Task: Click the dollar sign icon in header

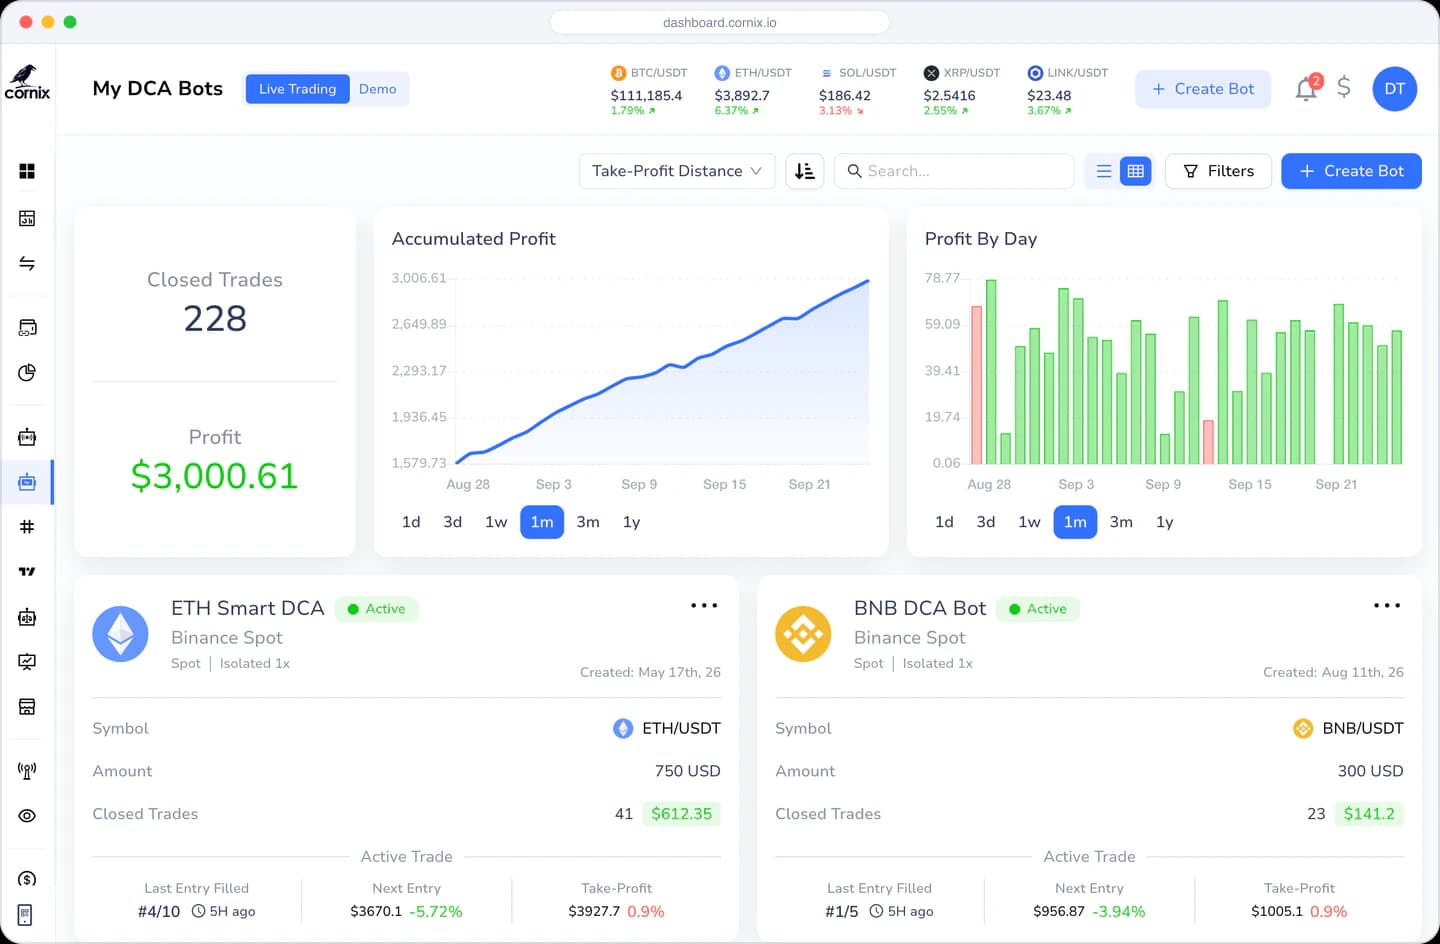Action: click(1344, 88)
